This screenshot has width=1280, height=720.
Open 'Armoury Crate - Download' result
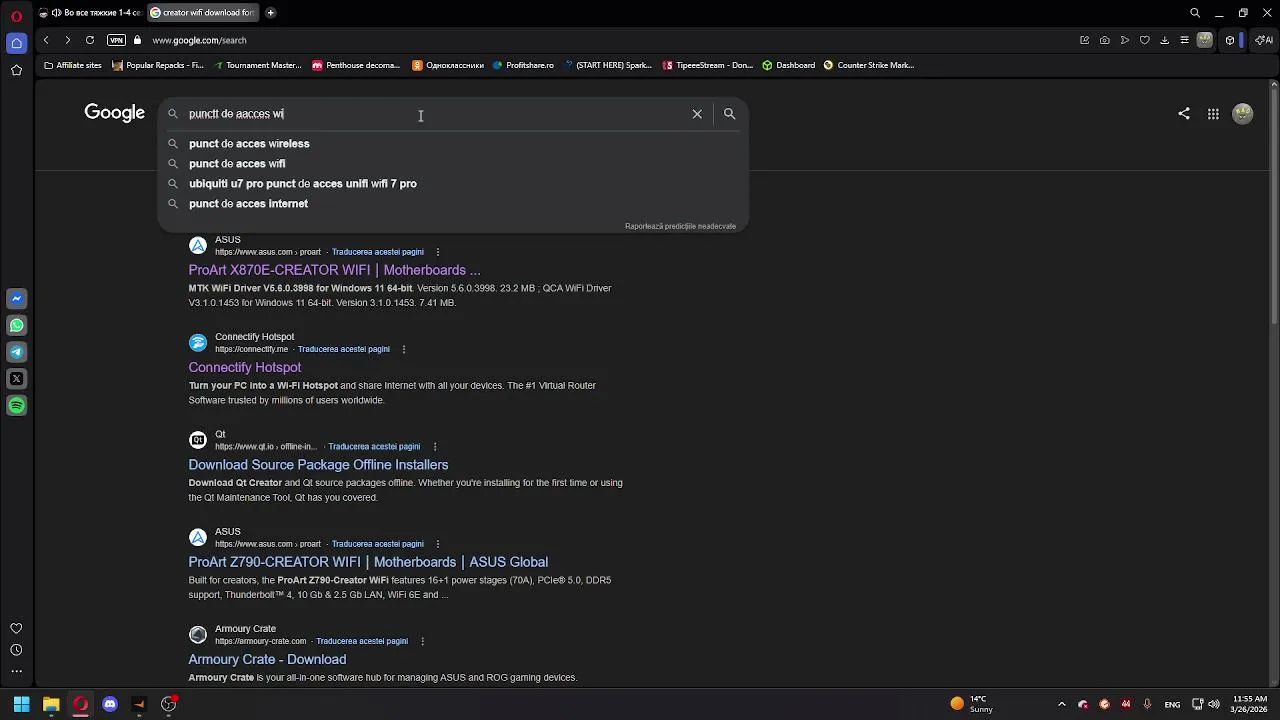tap(267, 659)
